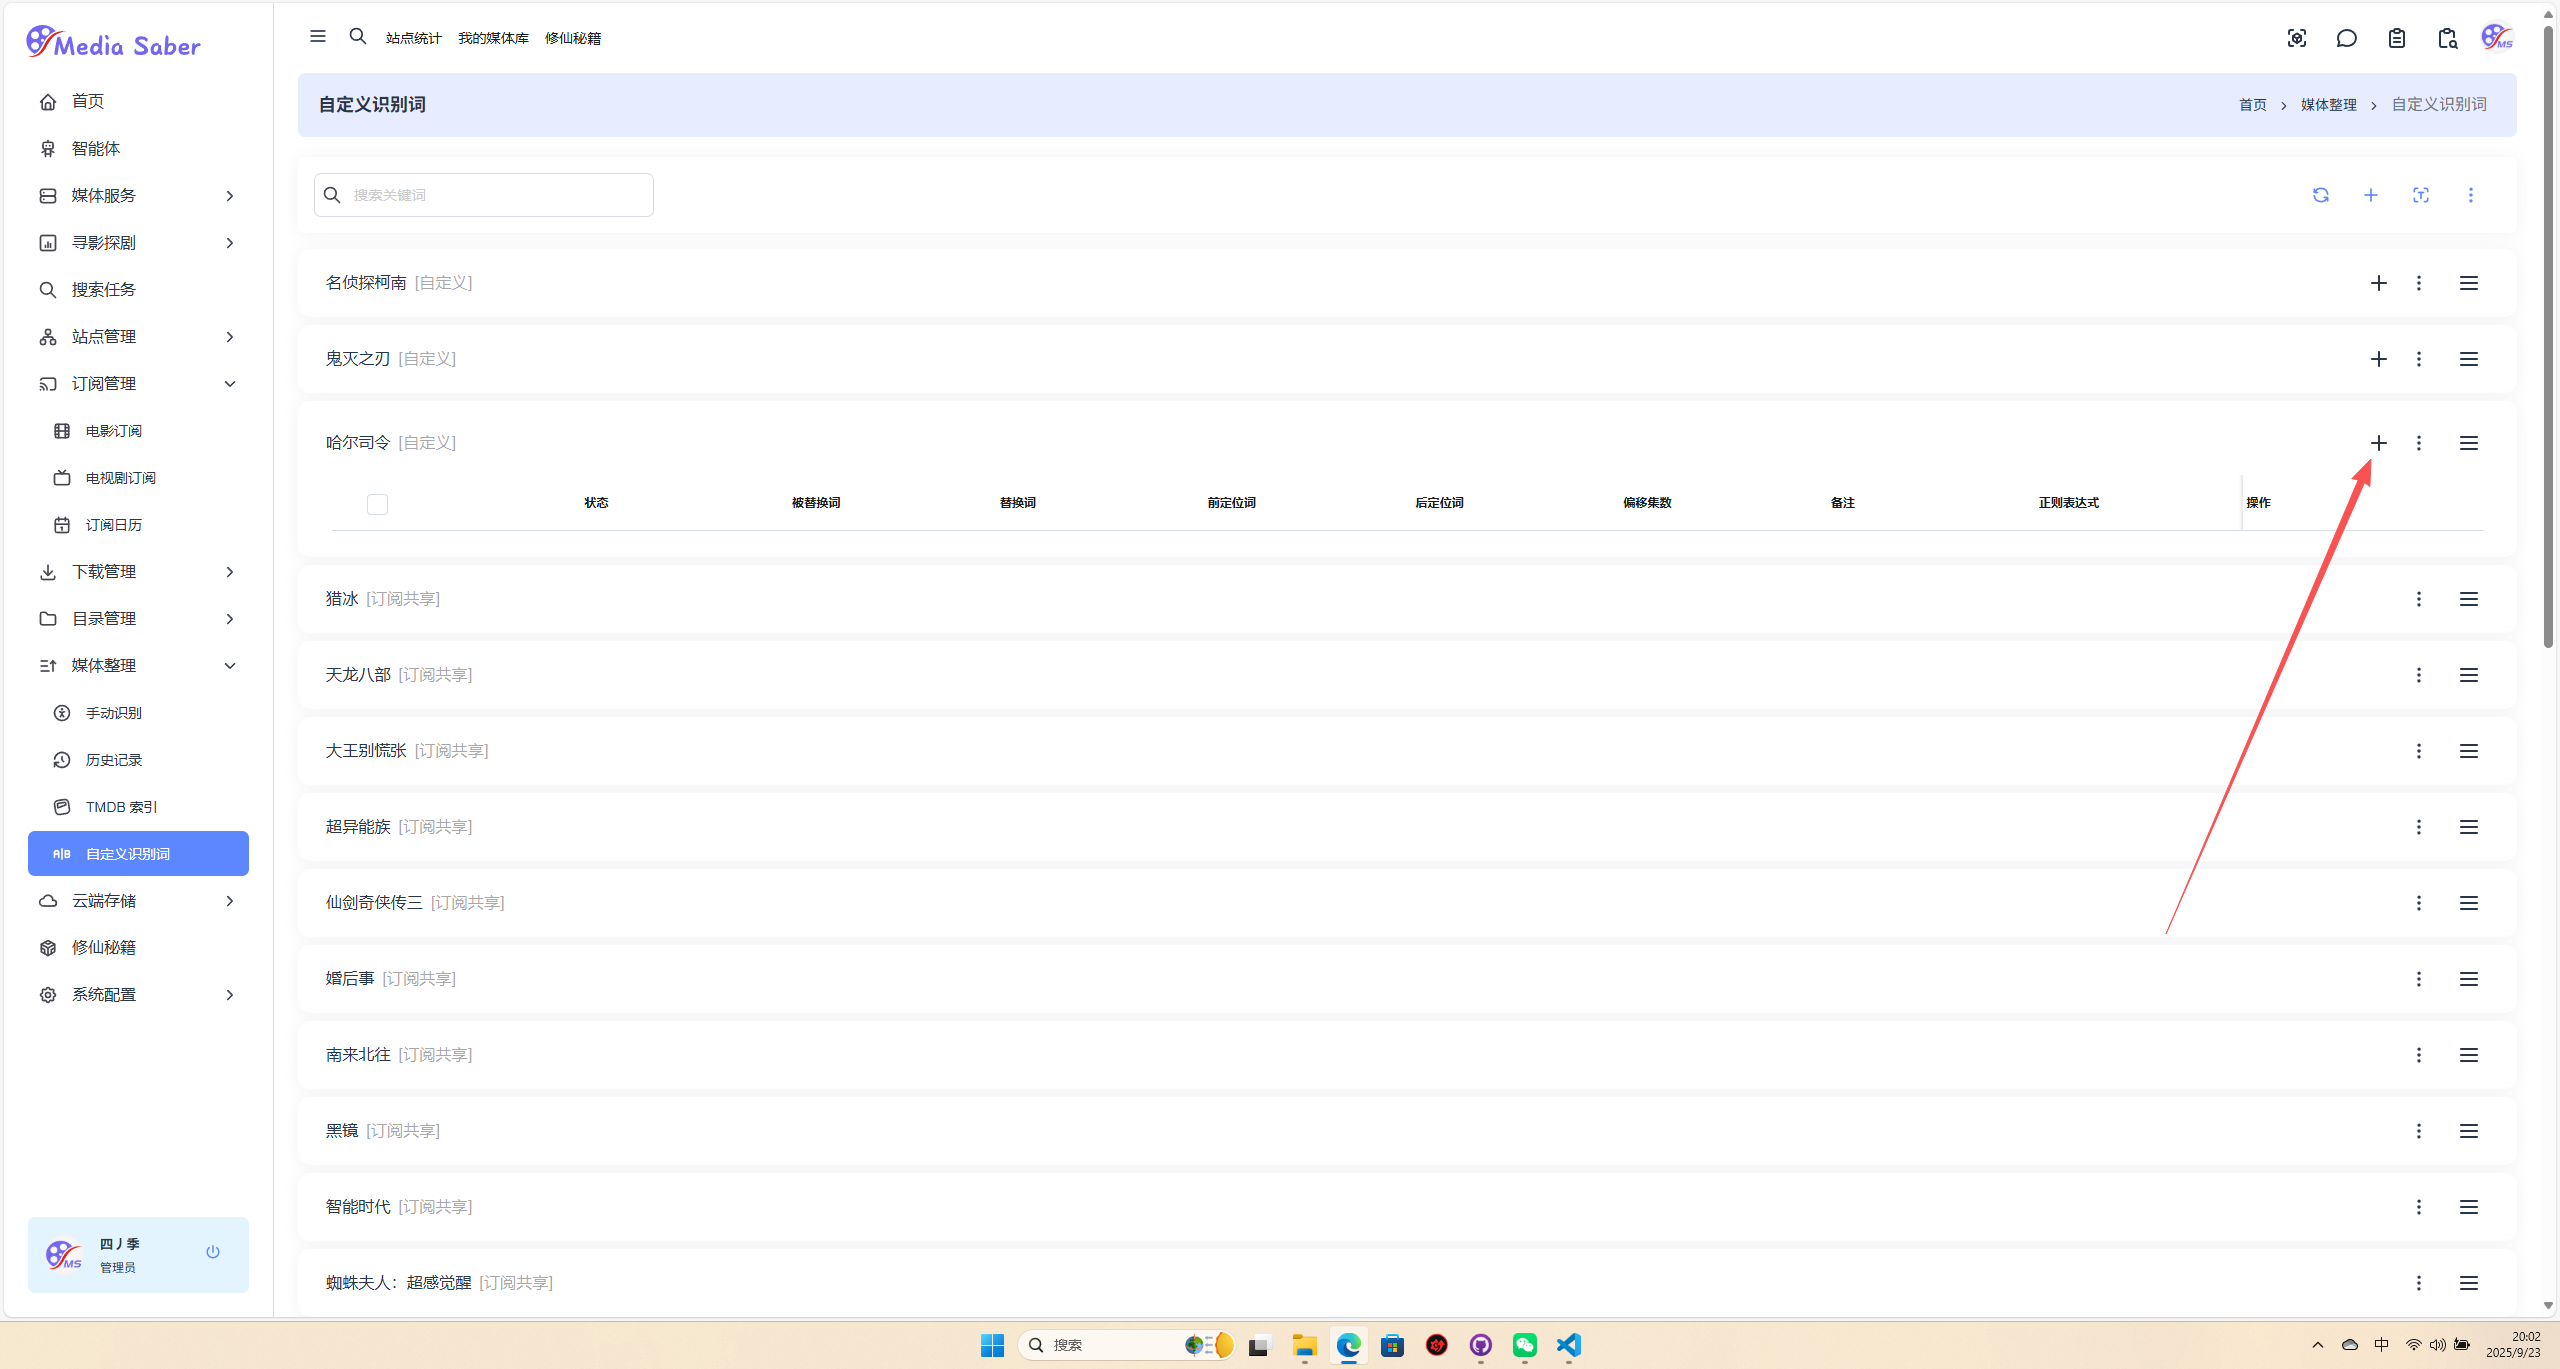Click 首页 breadcrumb link
The height and width of the screenshot is (1369, 2560).
coord(2252,105)
